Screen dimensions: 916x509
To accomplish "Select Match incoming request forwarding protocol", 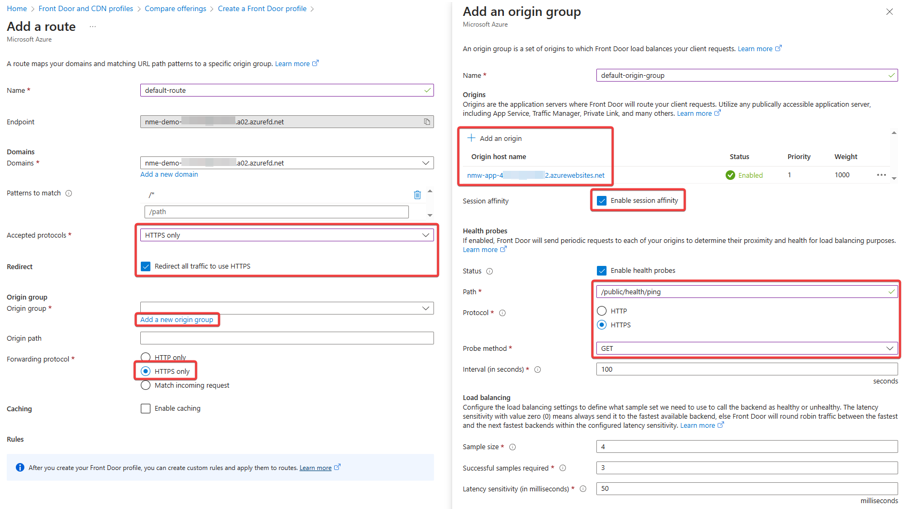I will 145,385.
